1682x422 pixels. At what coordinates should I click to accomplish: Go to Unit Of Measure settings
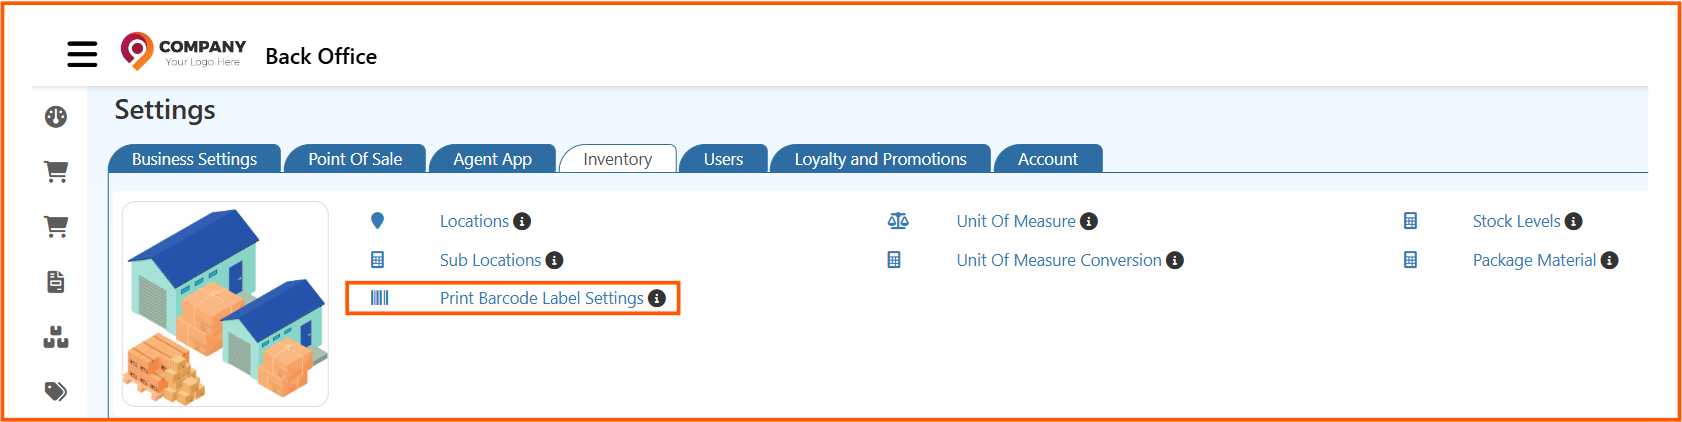pyautogui.click(x=1015, y=221)
